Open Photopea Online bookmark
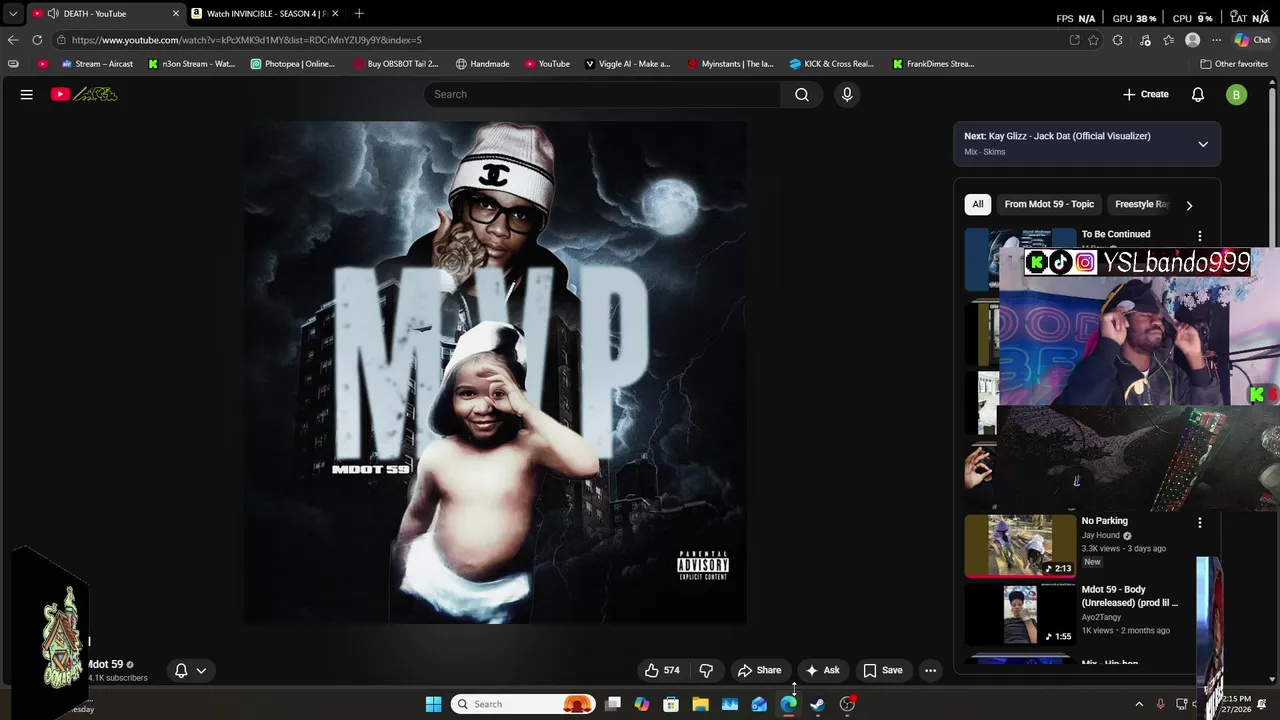Image resolution: width=1280 pixels, height=720 pixels. pyautogui.click(x=293, y=64)
